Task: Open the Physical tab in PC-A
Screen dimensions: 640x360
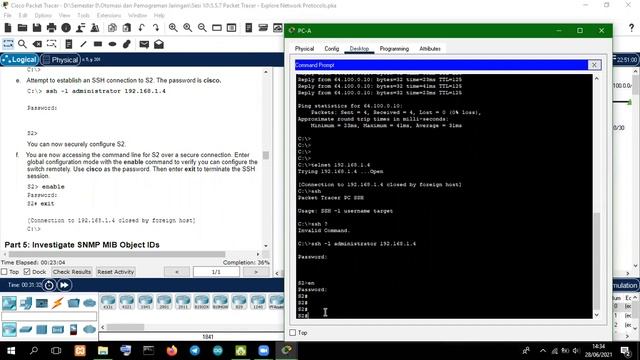Action: click(x=304, y=49)
